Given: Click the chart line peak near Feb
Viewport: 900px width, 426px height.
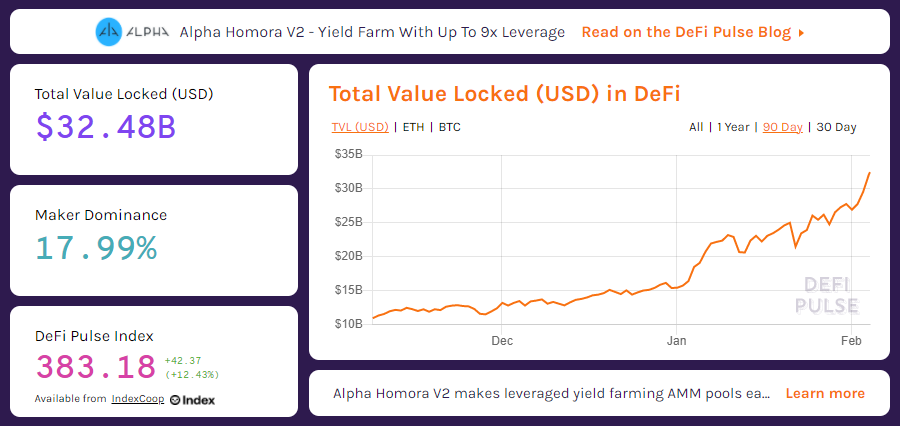Looking at the screenshot, I should click(870, 172).
